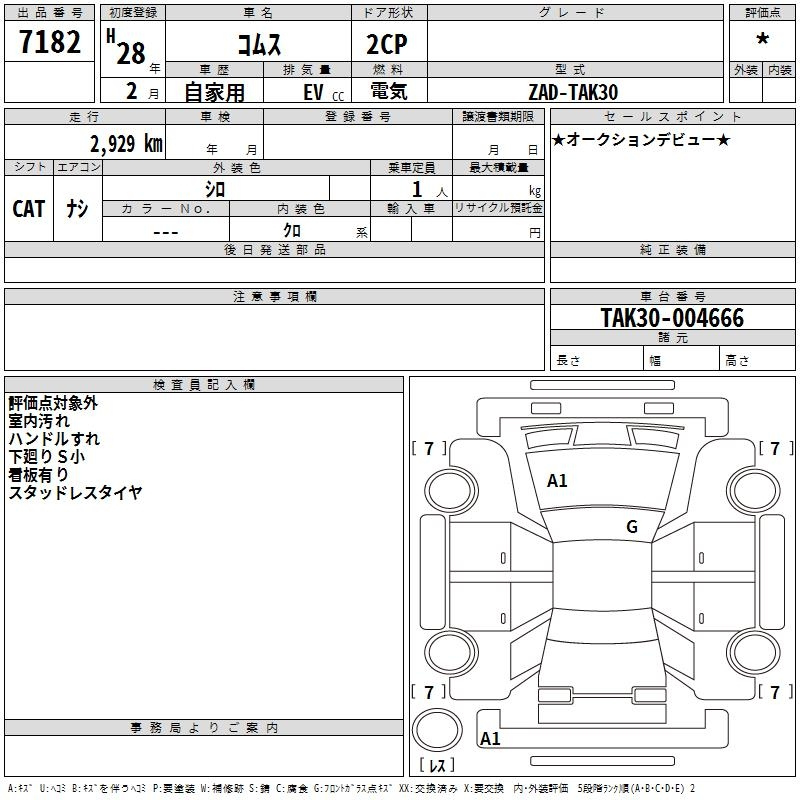
Task: Click the A1 scratch mark on the hood
Action: click(557, 481)
